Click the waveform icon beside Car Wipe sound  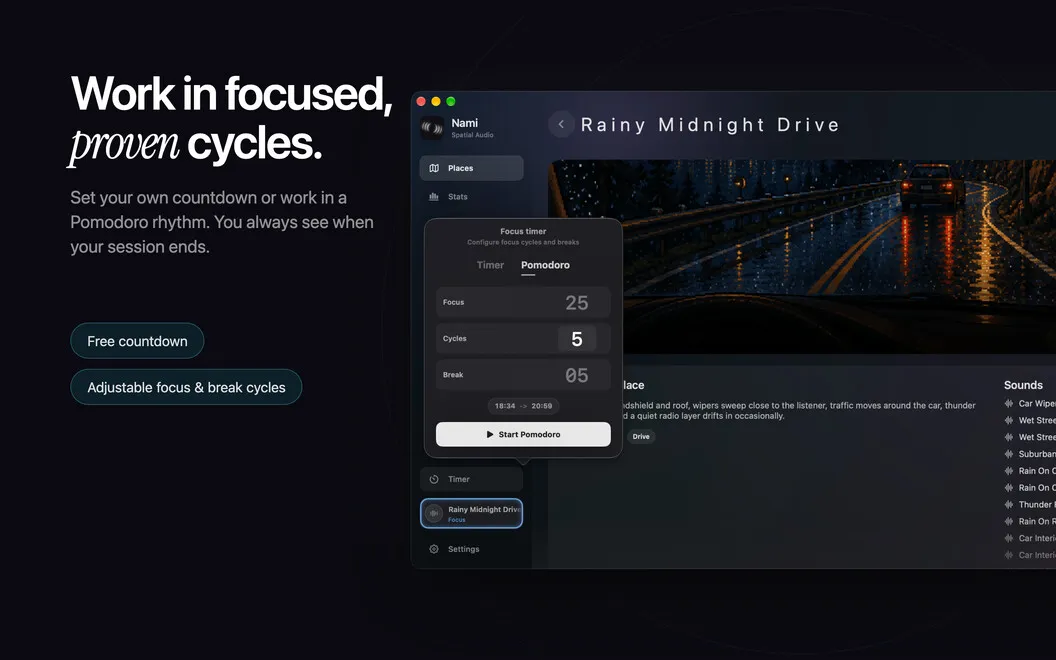tap(1009, 403)
